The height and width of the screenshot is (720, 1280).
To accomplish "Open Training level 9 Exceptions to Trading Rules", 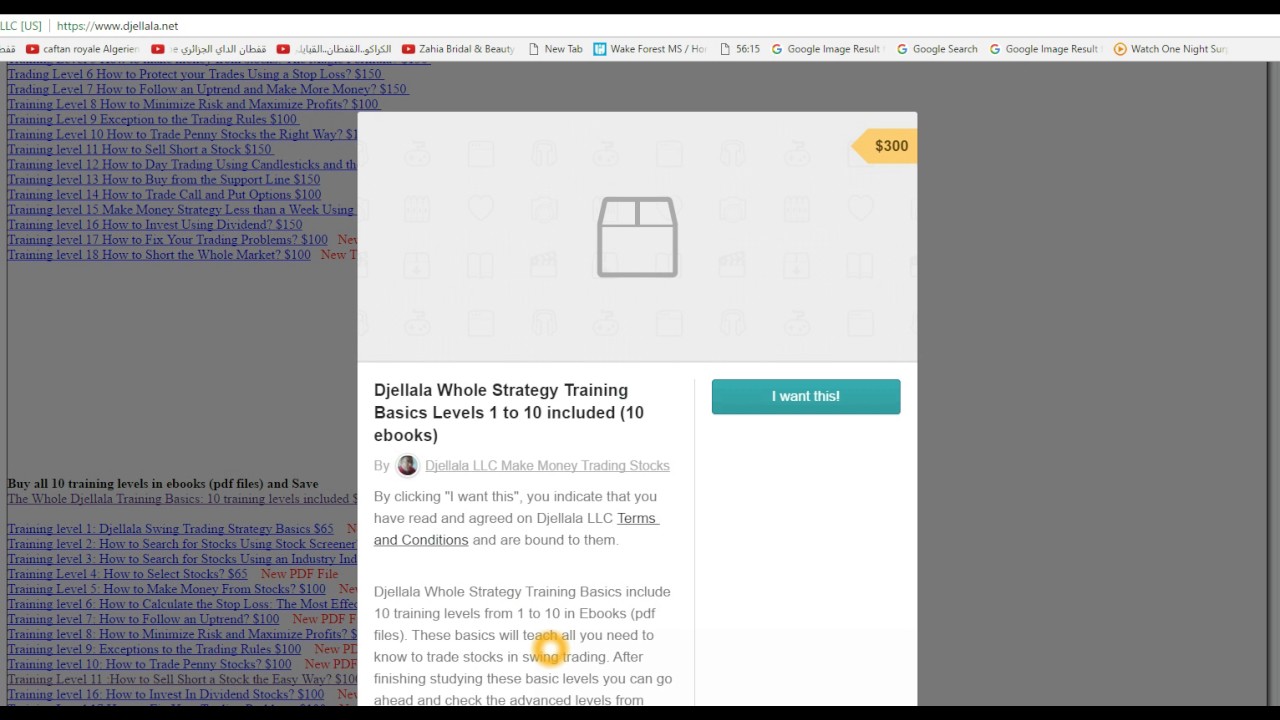I will pos(154,648).
